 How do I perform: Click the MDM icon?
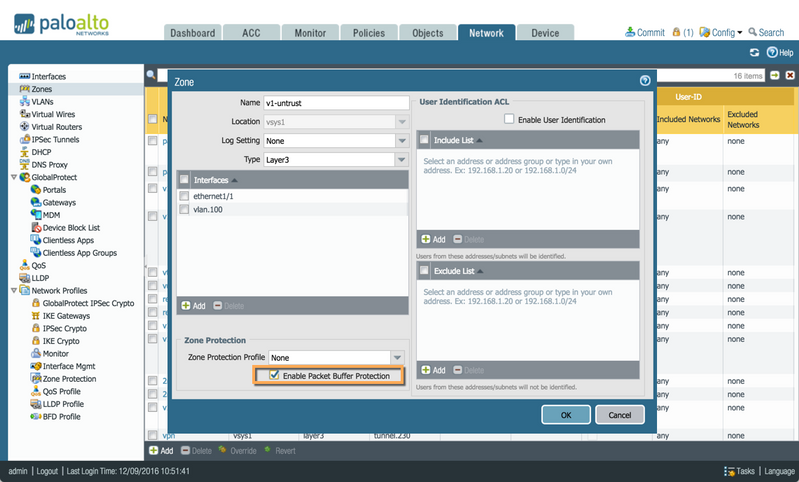[36, 215]
